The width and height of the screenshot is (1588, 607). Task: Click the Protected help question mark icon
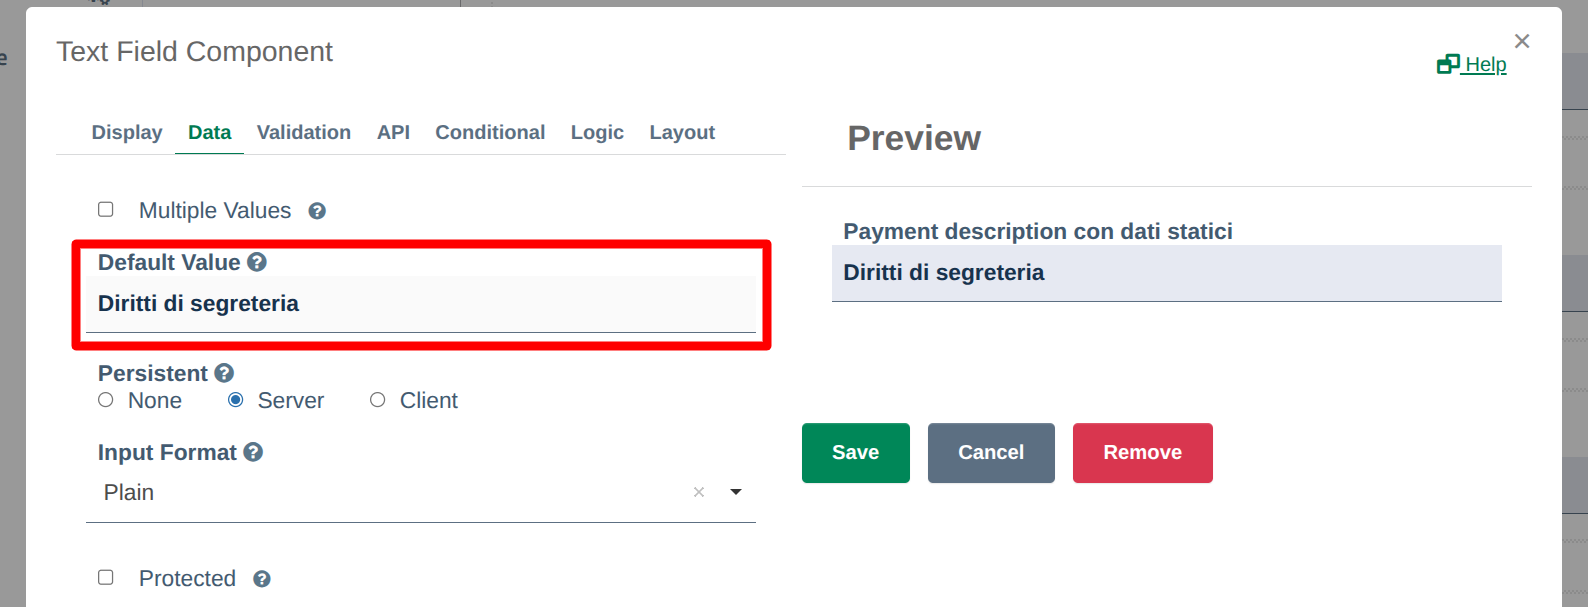tap(262, 579)
